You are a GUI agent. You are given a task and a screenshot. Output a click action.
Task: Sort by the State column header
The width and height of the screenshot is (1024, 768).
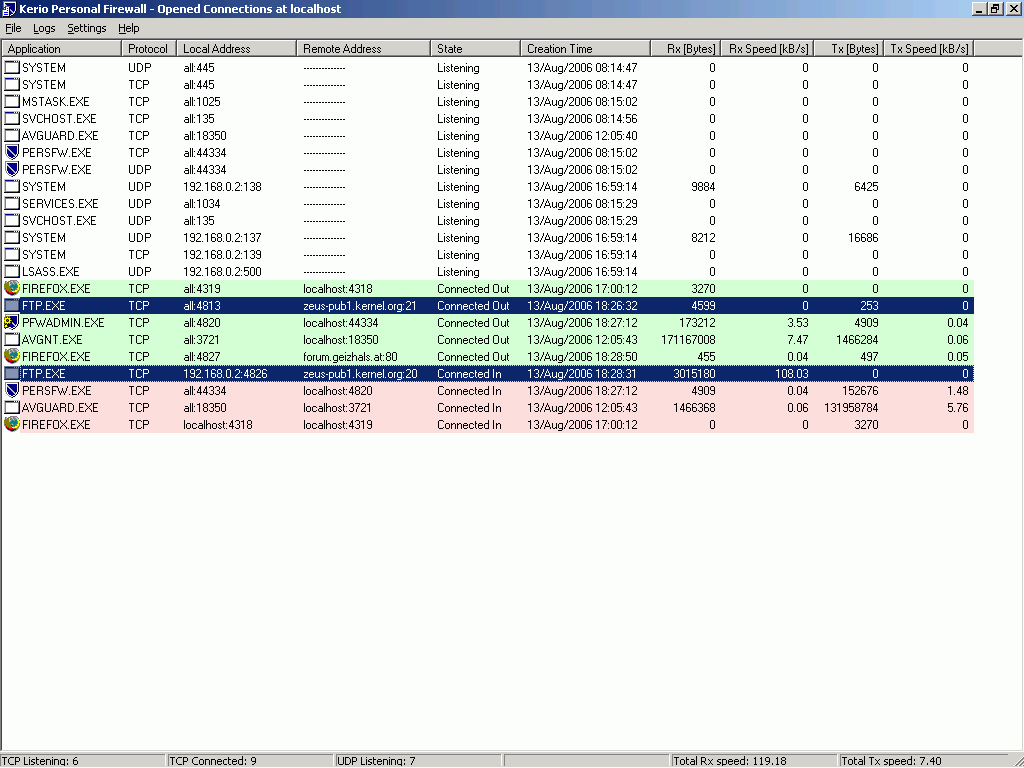tap(475, 48)
